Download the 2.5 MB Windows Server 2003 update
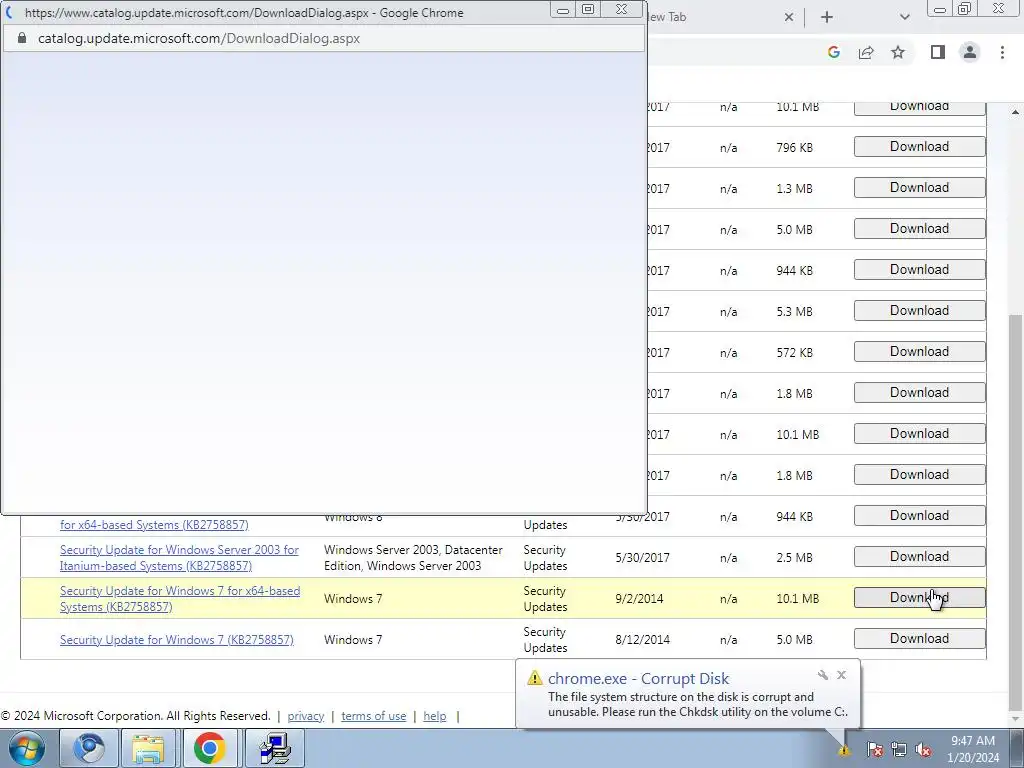Image resolution: width=1024 pixels, height=768 pixels. 920,557
